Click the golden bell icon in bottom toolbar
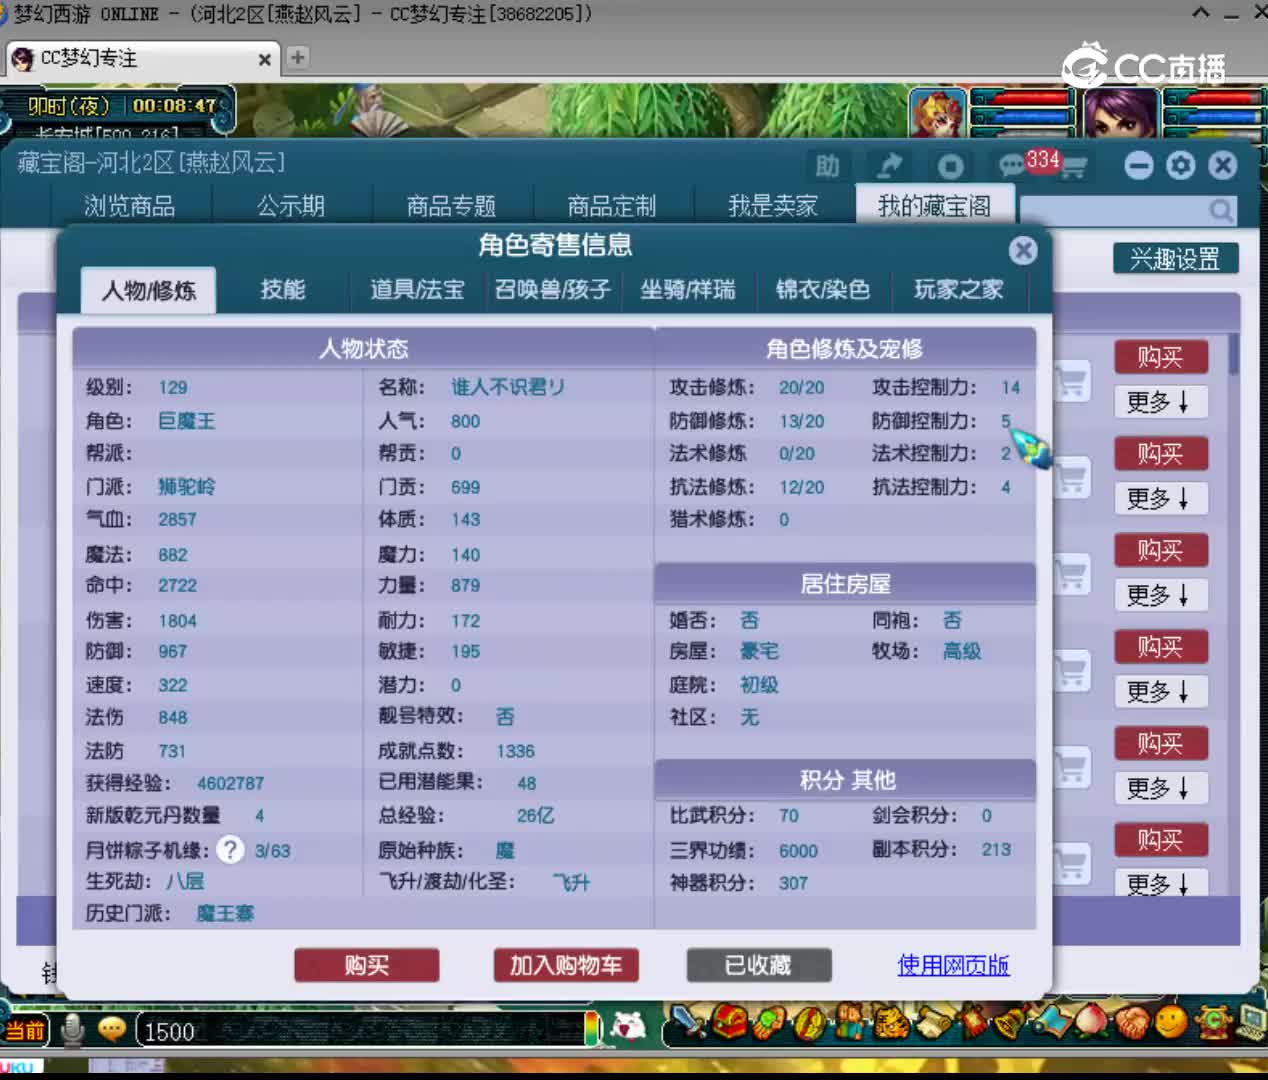 tap(1012, 1023)
